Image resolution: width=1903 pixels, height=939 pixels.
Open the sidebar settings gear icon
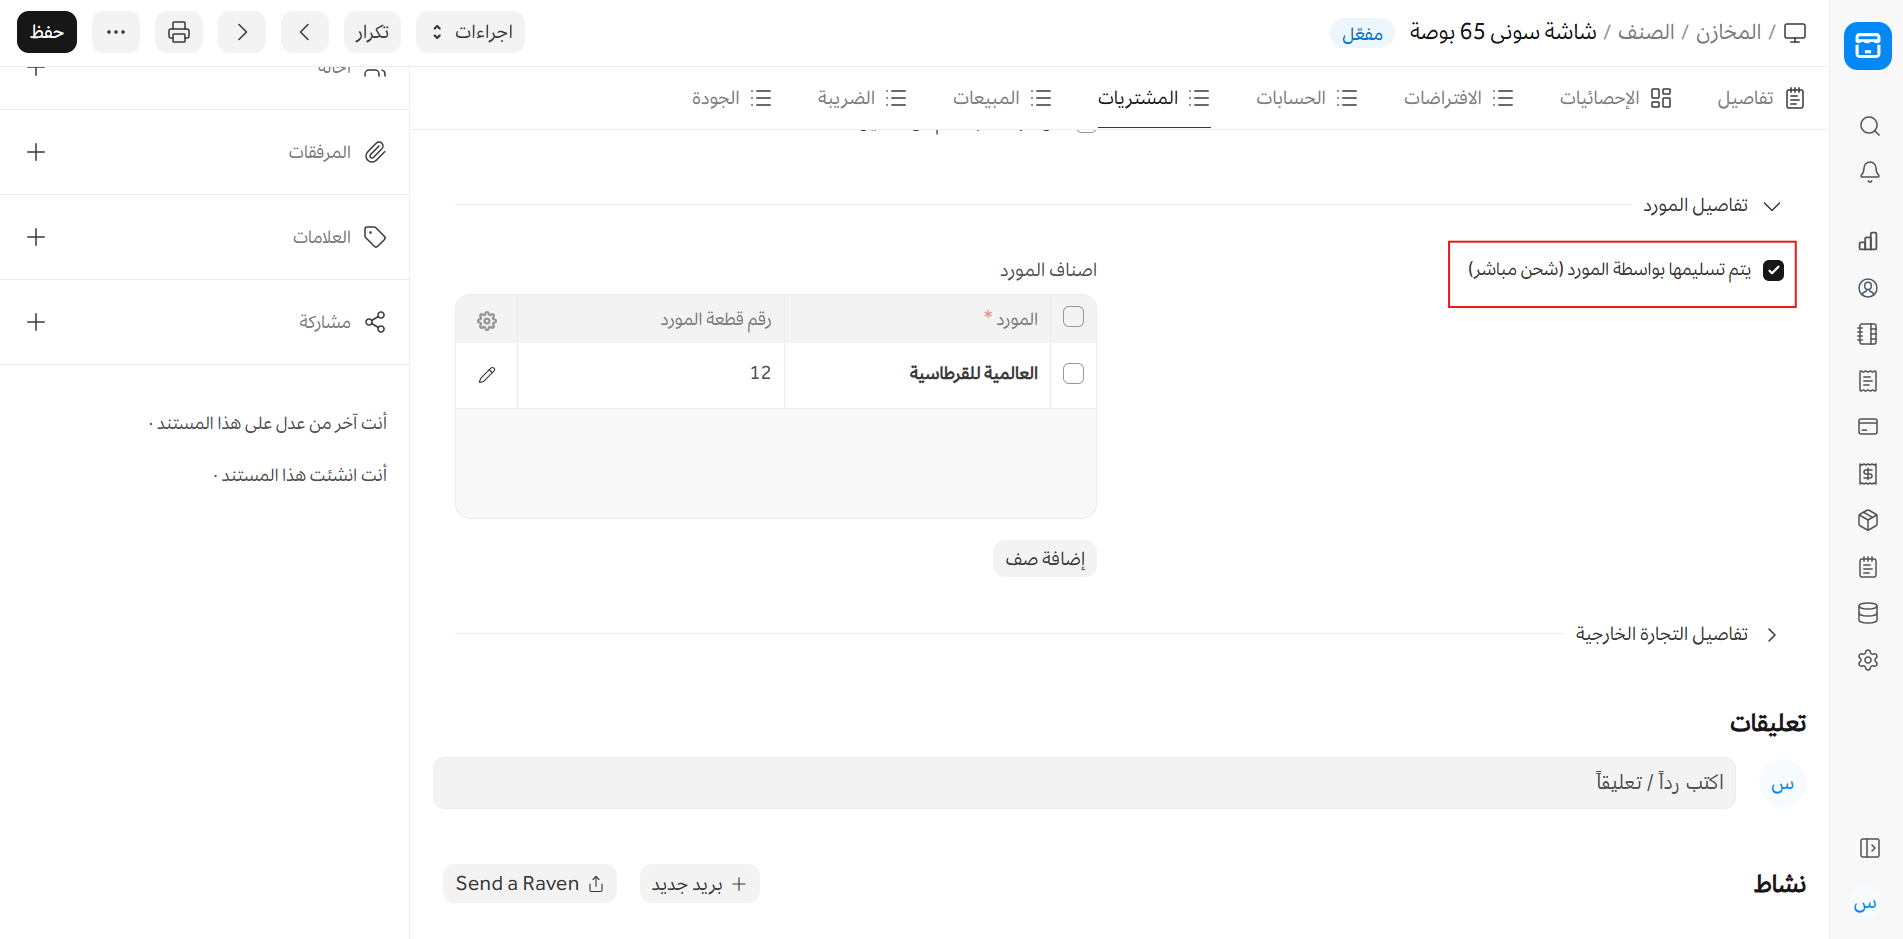(x=1868, y=660)
